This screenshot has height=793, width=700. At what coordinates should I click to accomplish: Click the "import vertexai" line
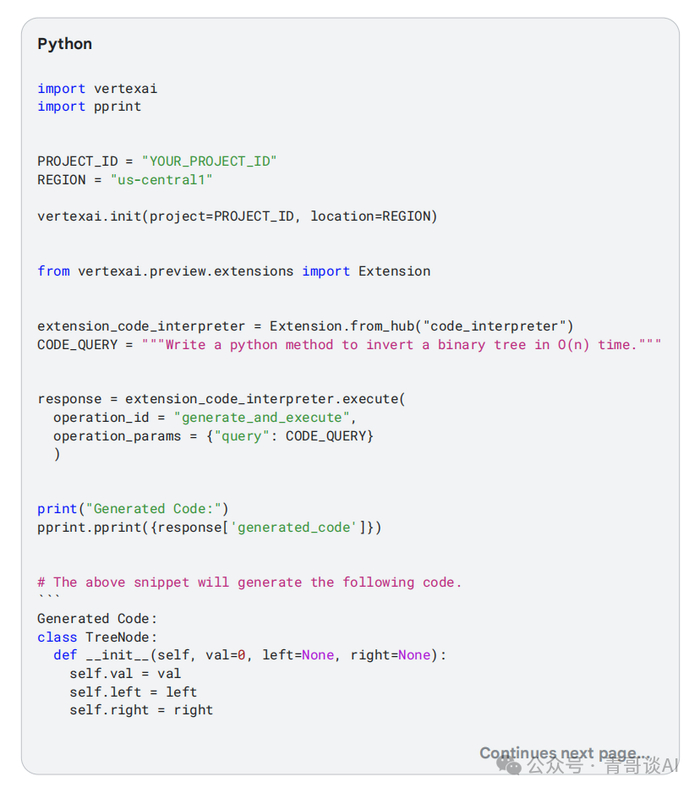click(97, 88)
